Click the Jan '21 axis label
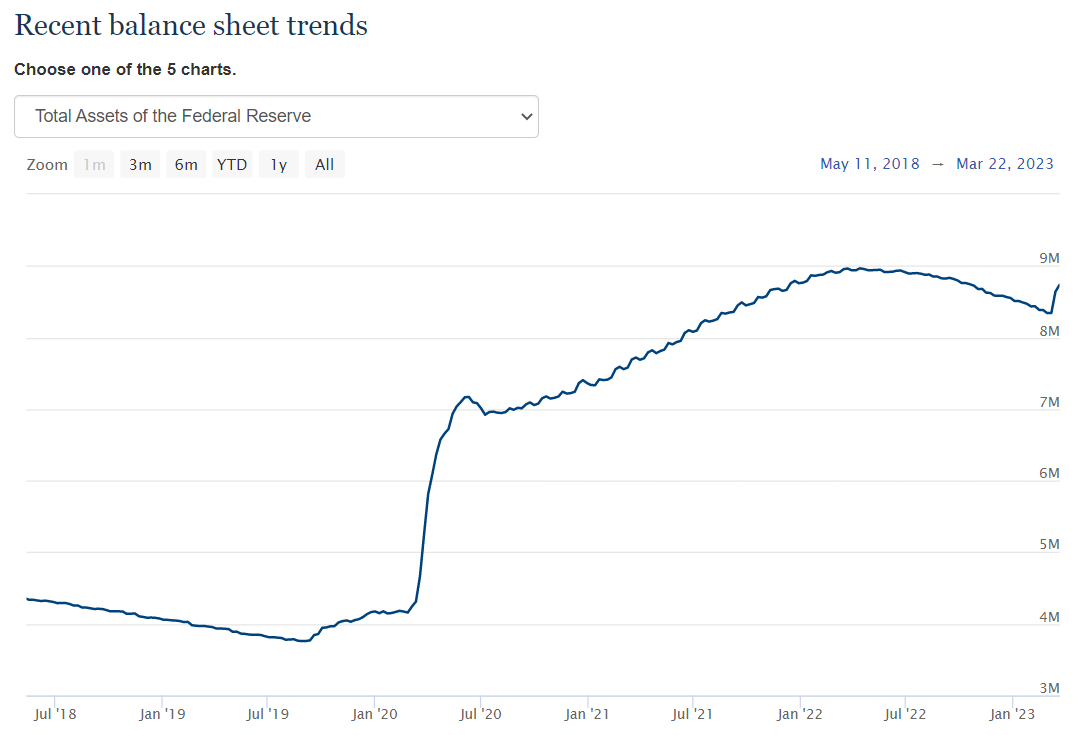Image resolution: width=1077 pixels, height=735 pixels. 587,714
